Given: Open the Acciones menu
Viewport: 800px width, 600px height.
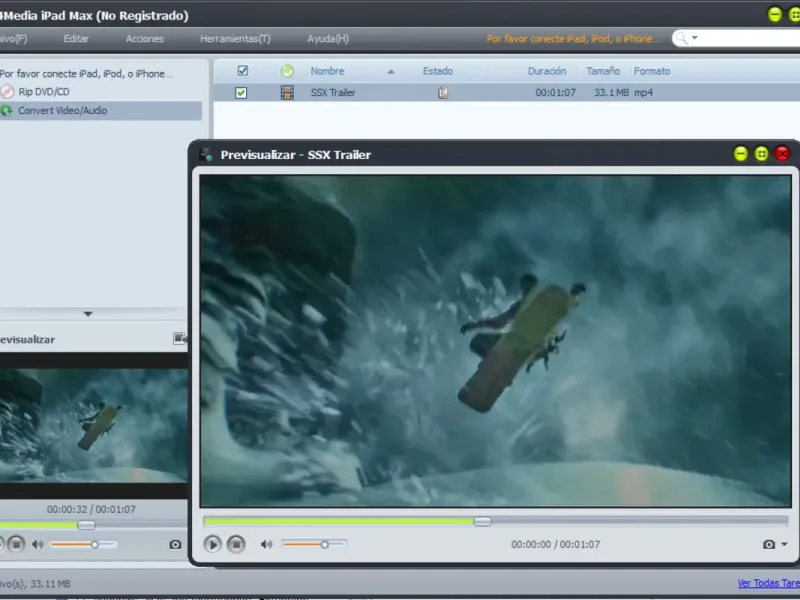Looking at the screenshot, I should point(145,39).
